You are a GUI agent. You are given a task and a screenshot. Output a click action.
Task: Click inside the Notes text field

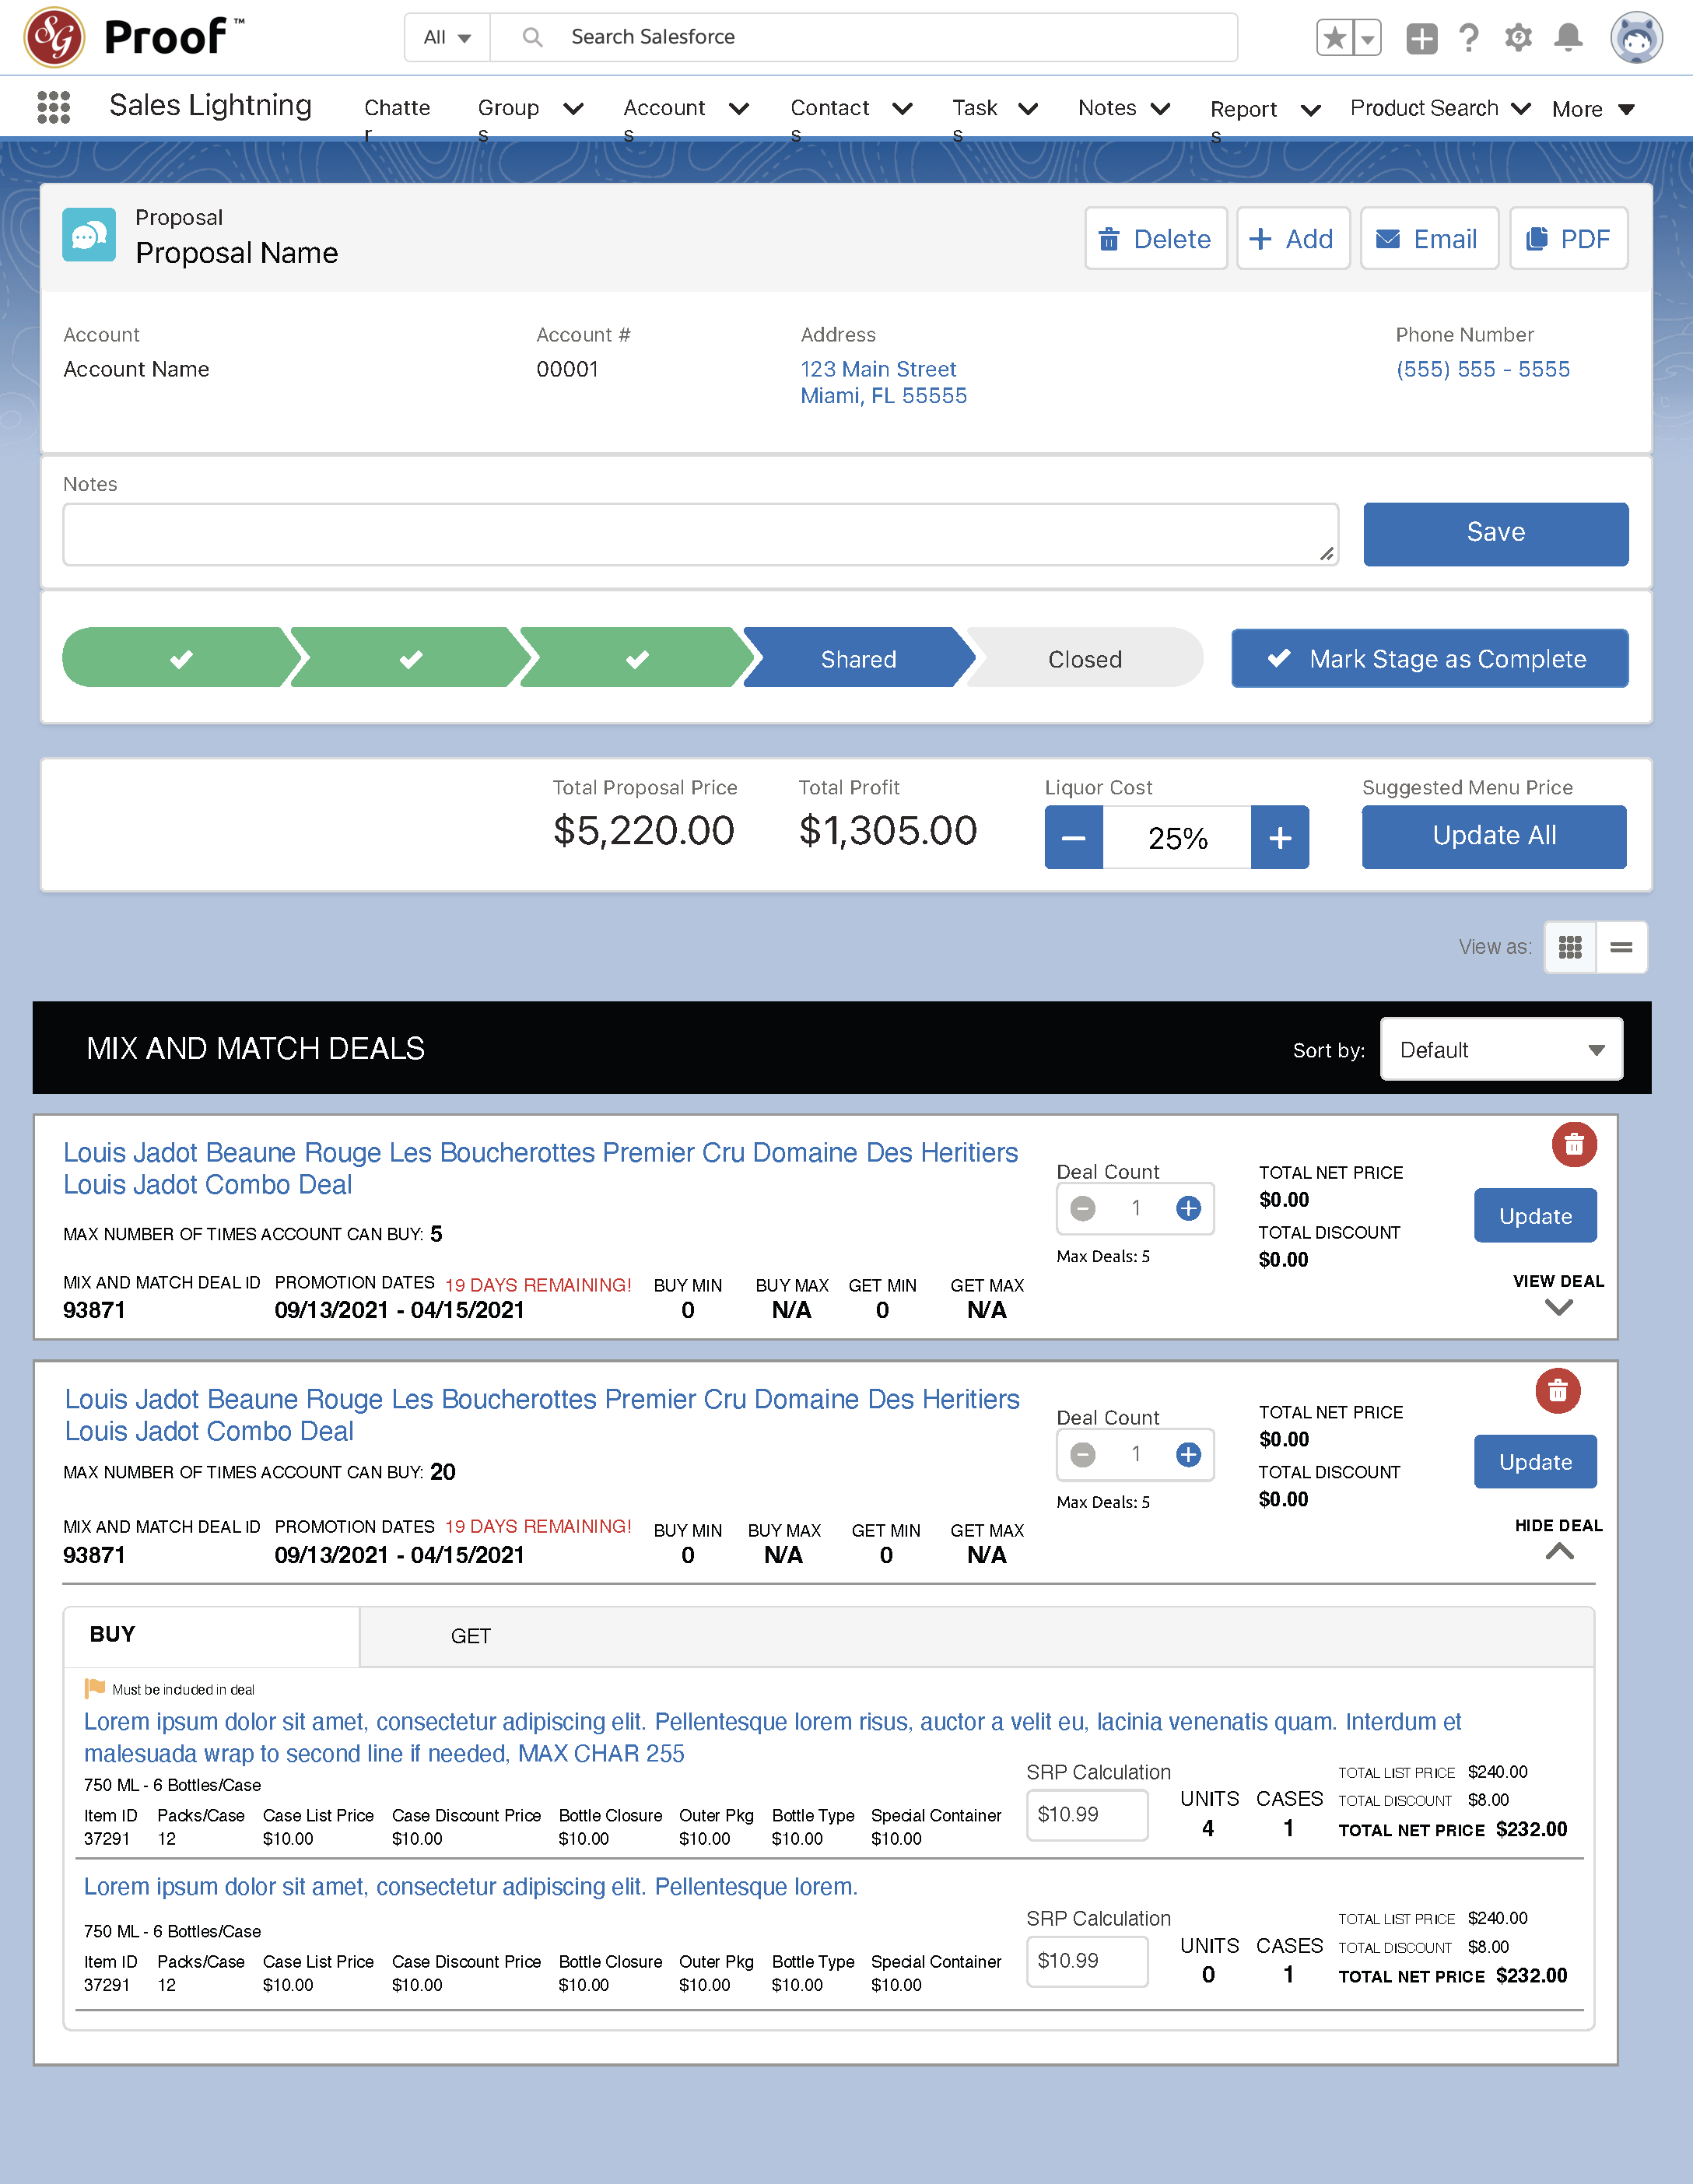[700, 535]
